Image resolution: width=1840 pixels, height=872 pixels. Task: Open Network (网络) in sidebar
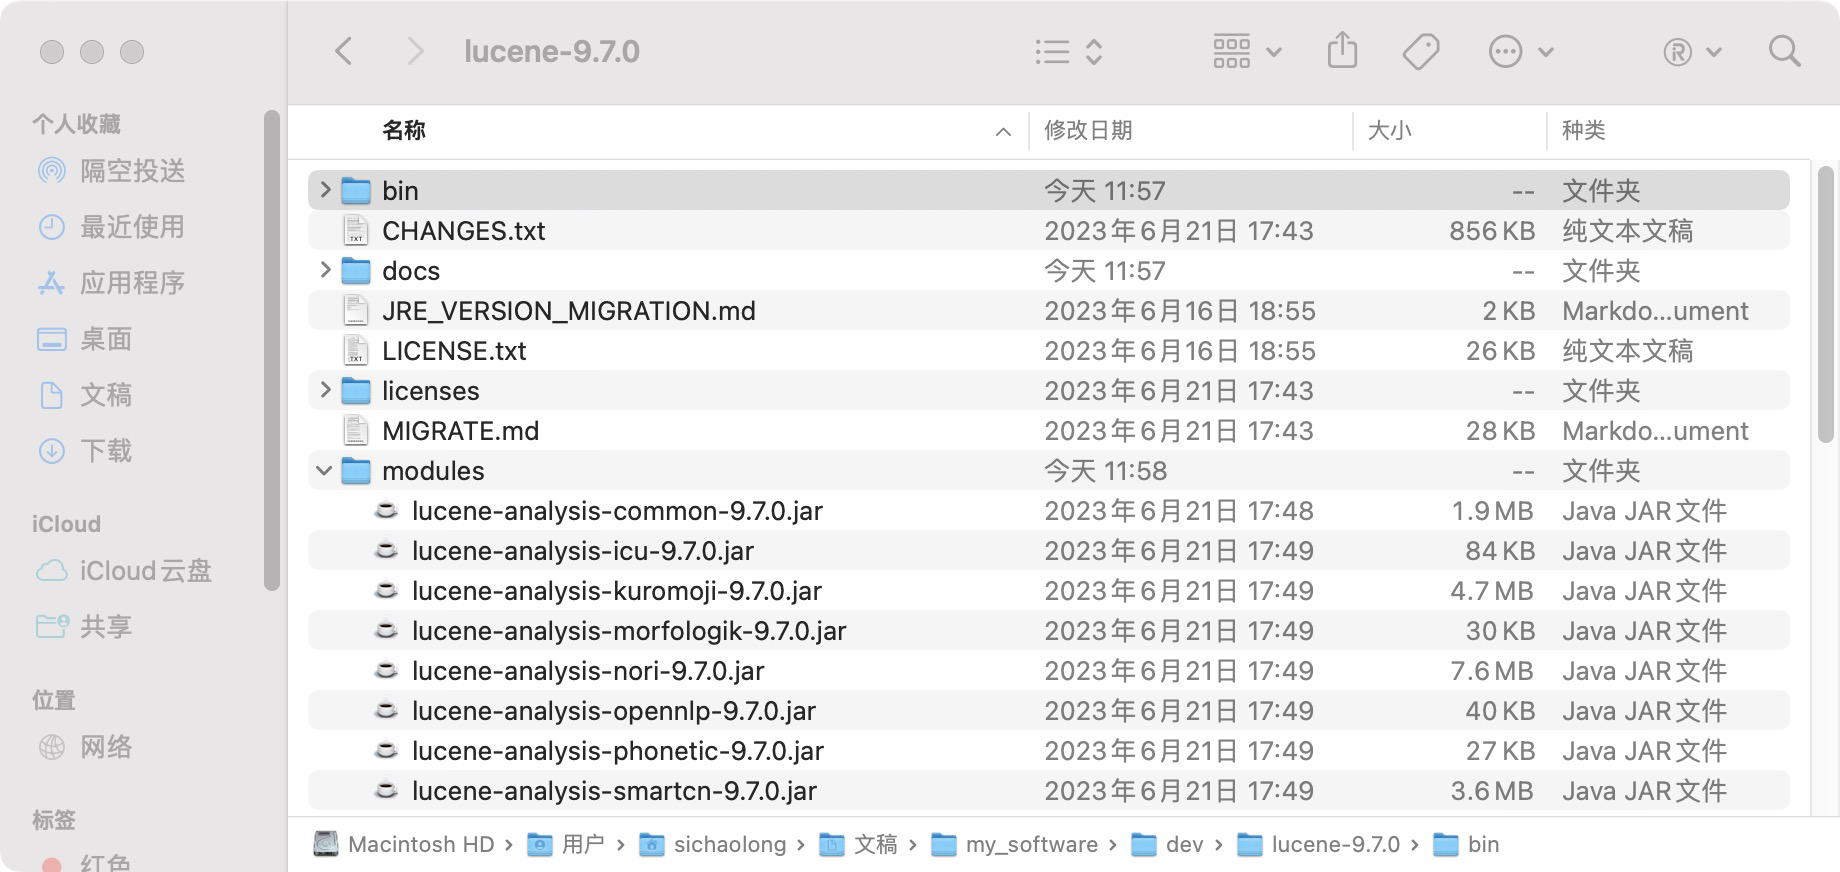point(85,747)
